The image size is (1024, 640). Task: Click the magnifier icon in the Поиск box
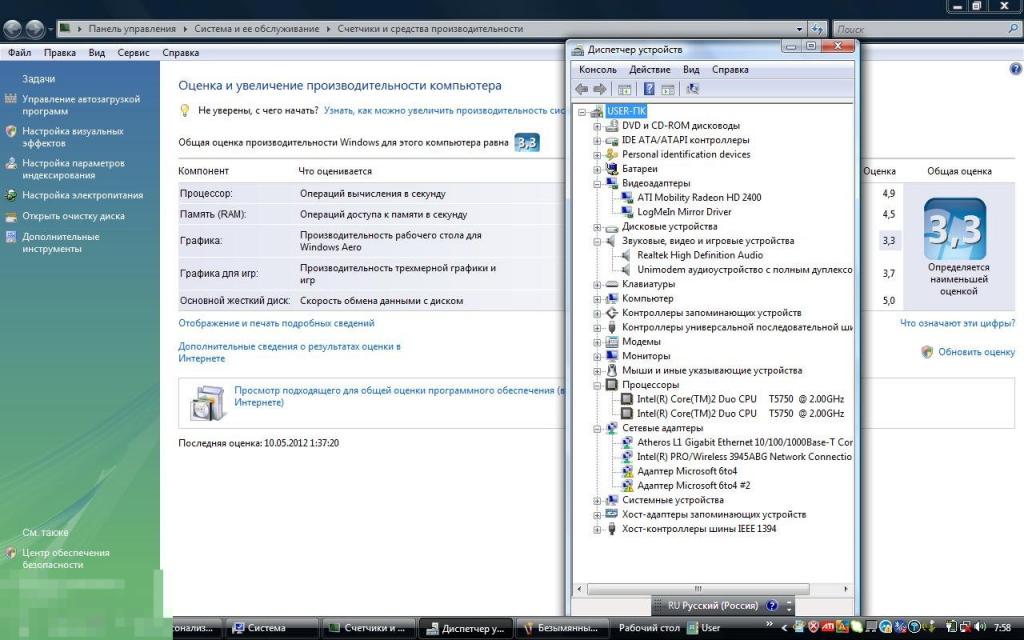click(x=1014, y=29)
